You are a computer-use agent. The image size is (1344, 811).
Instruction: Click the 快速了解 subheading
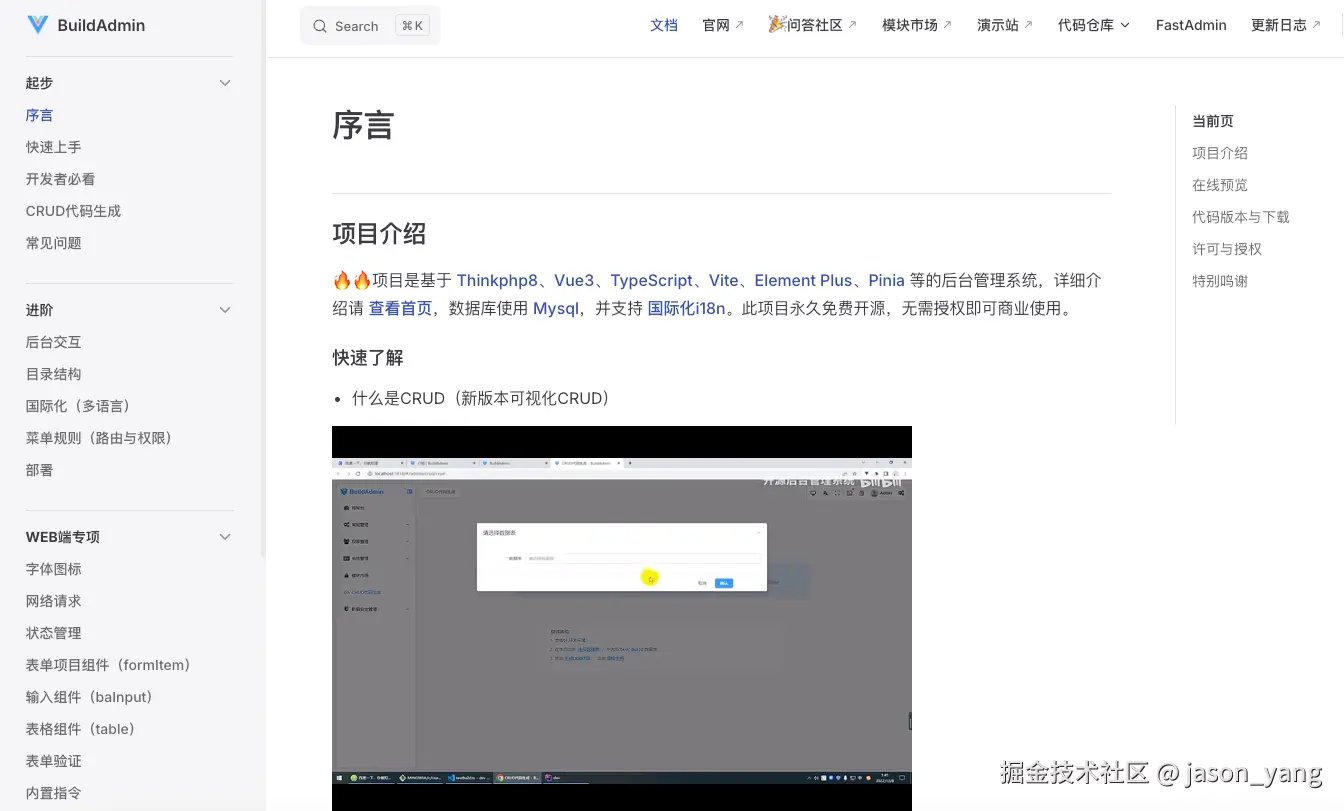coord(368,357)
